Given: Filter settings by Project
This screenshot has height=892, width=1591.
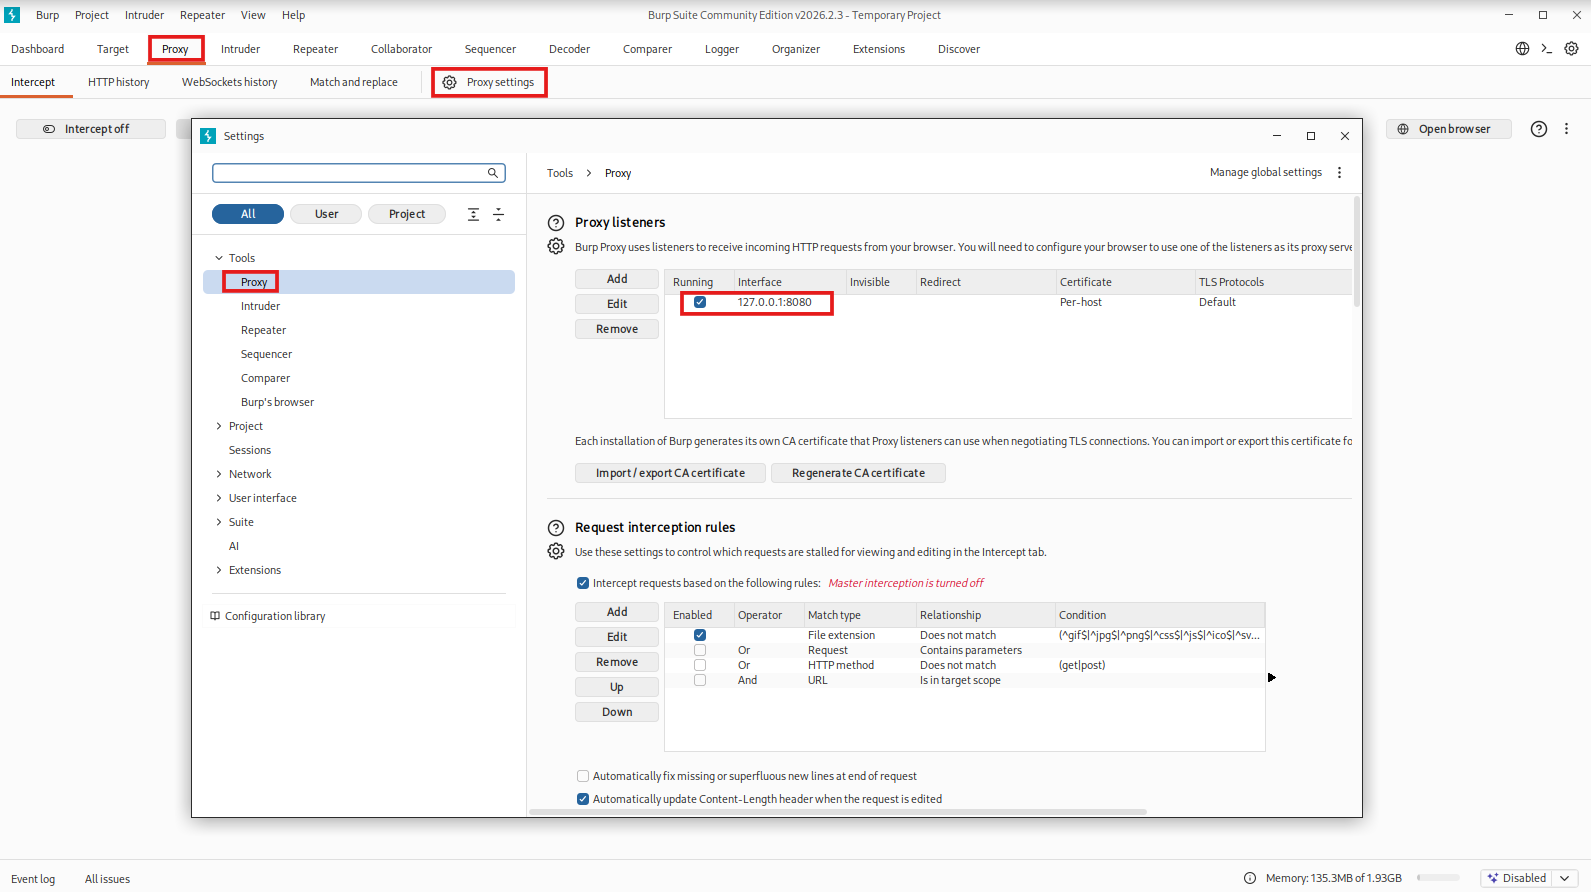Looking at the screenshot, I should 407,214.
